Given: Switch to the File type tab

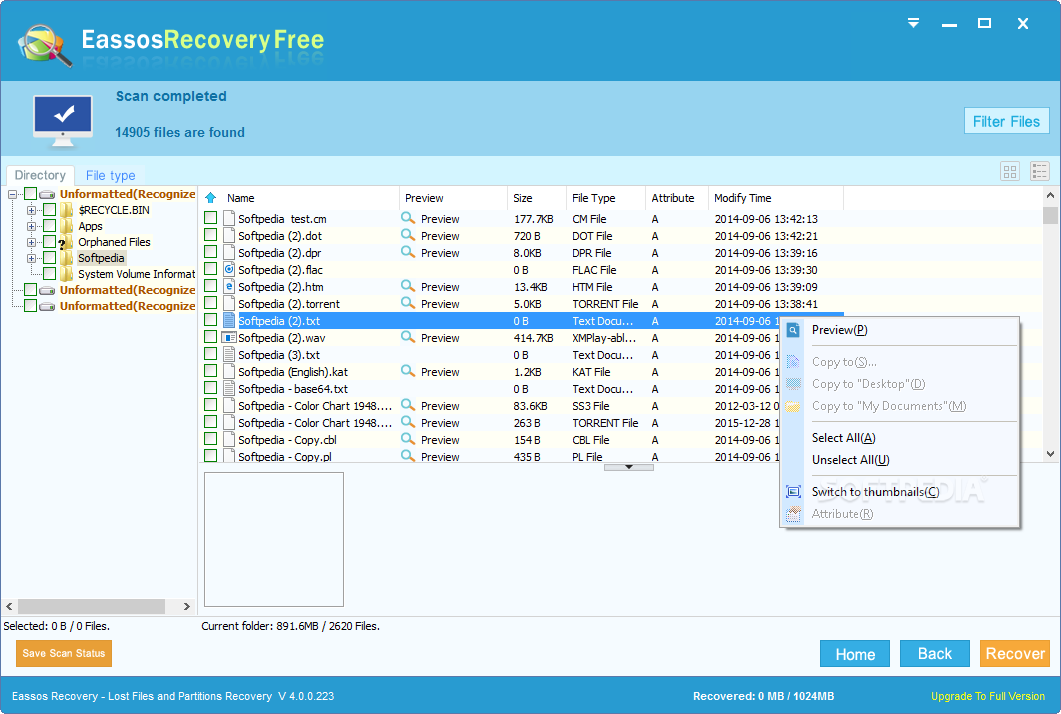Looking at the screenshot, I should pyautogui.click(x=110, y=175).
